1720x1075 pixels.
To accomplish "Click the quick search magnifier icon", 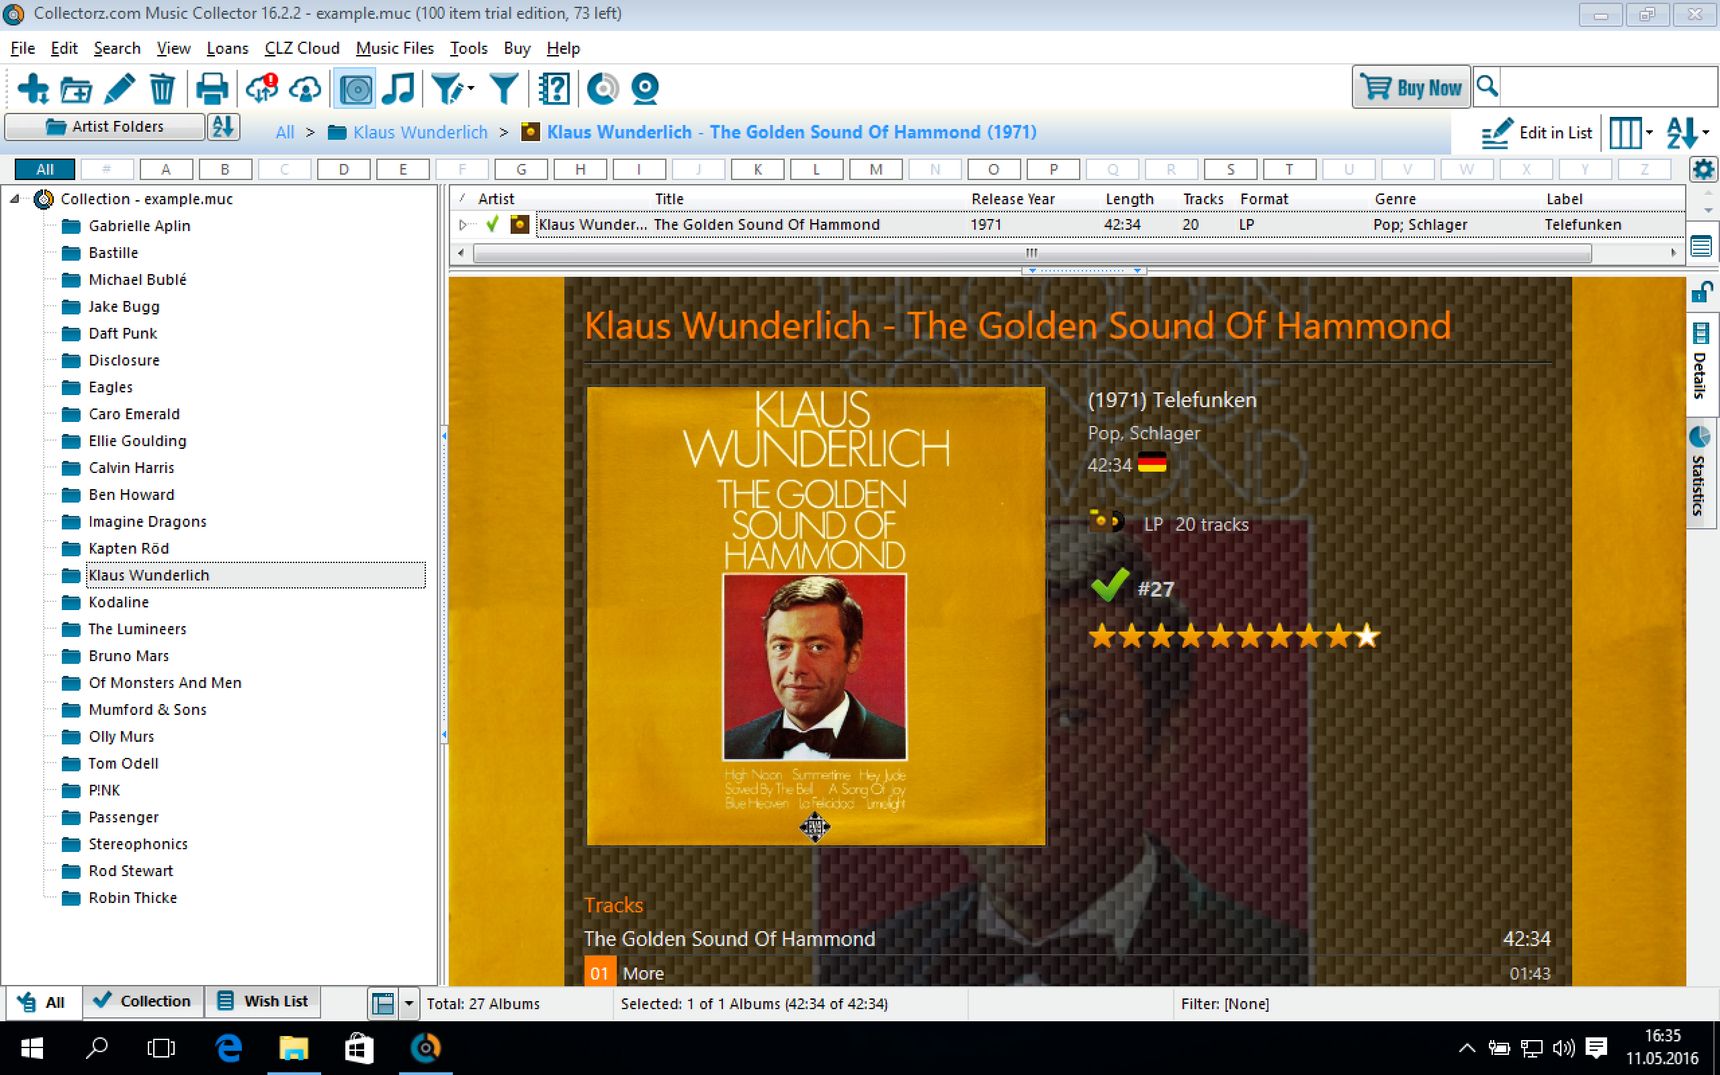I will click(x=1487, y=87).
